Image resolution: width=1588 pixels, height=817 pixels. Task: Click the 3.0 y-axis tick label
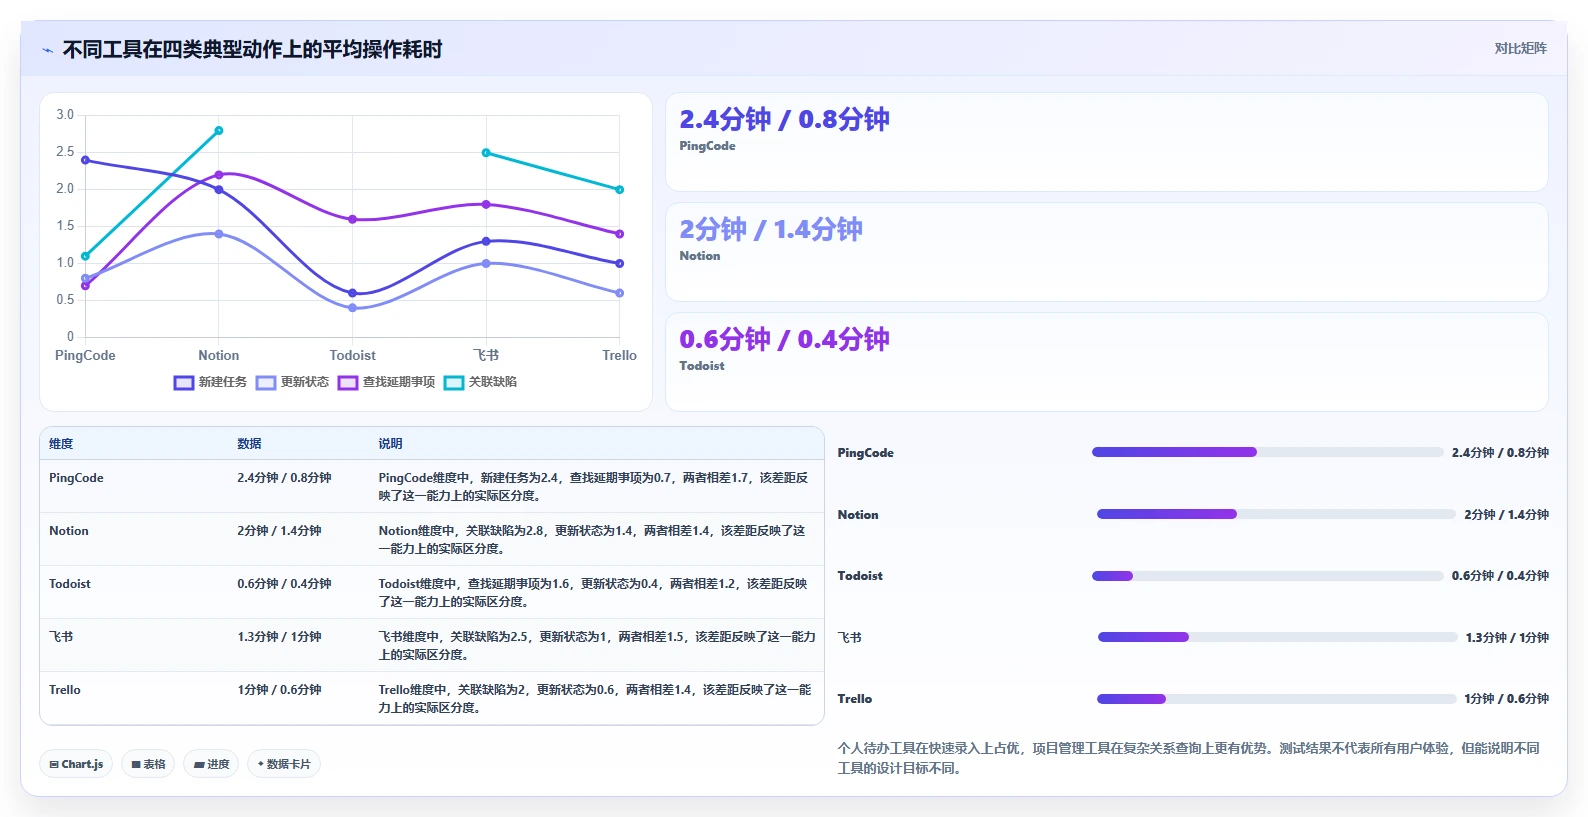point(65,115)
